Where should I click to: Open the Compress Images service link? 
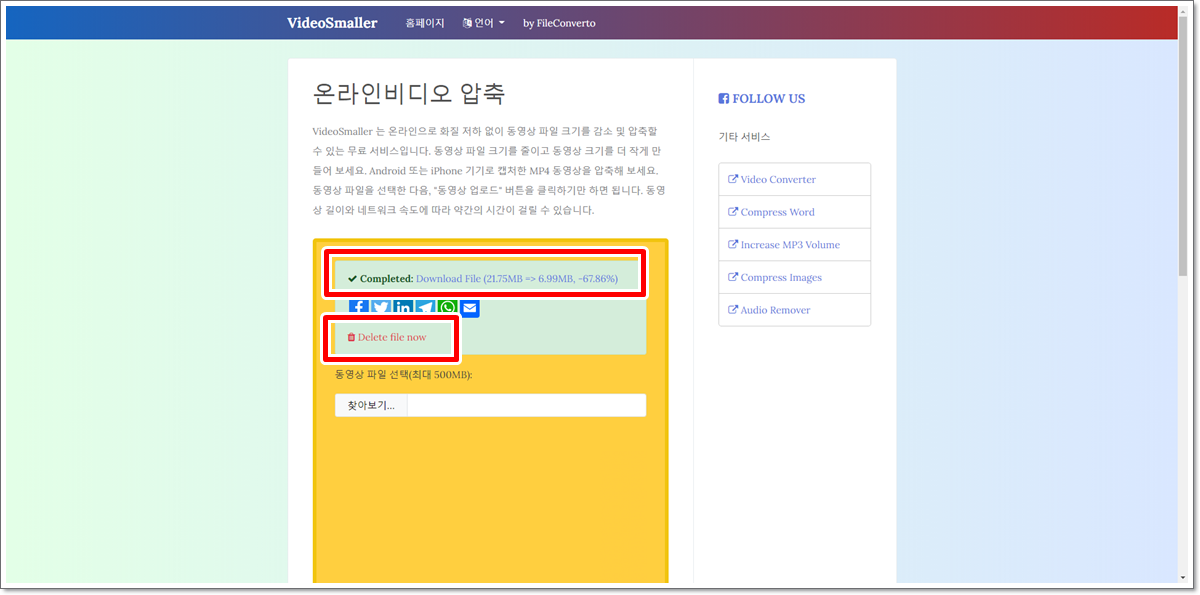(x=794, y=277)
